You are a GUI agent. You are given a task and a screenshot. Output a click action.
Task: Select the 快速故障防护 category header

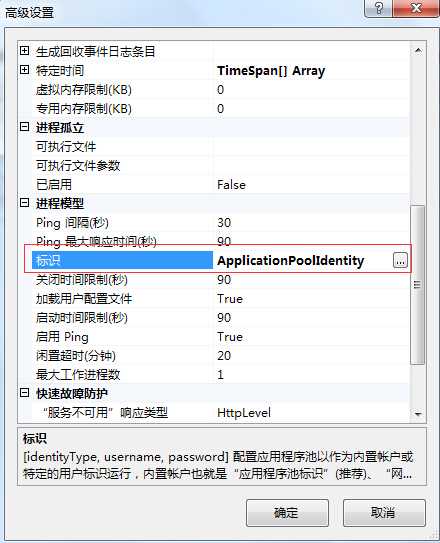[72, 393]
